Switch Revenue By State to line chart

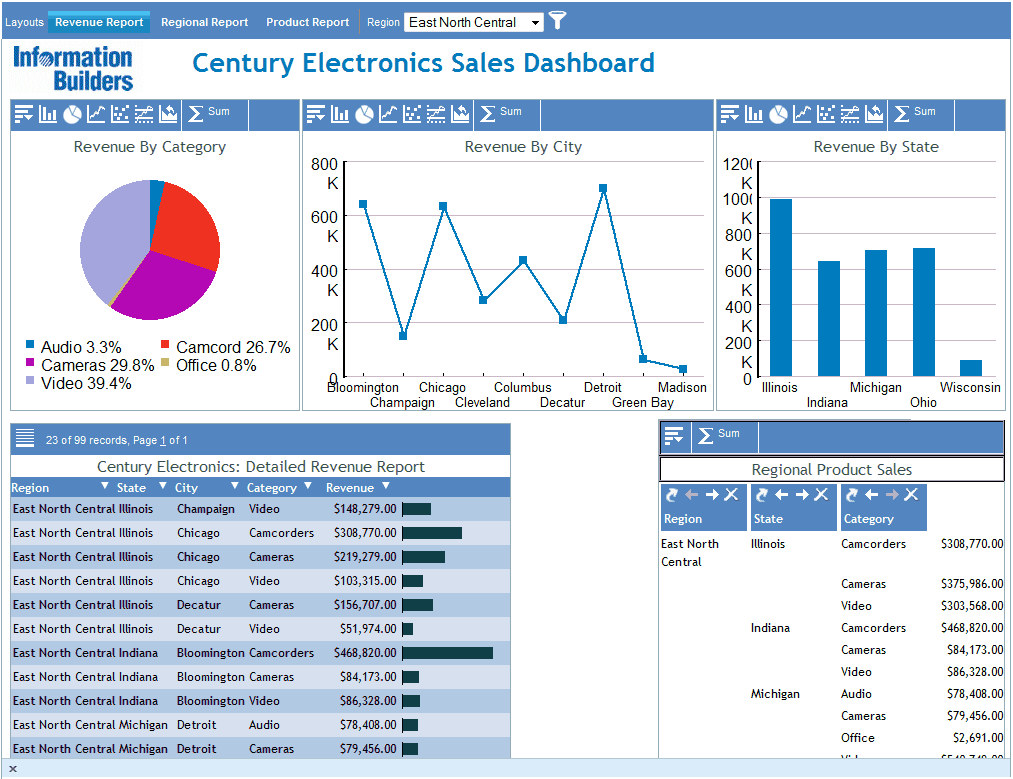(x=802, y=114)
